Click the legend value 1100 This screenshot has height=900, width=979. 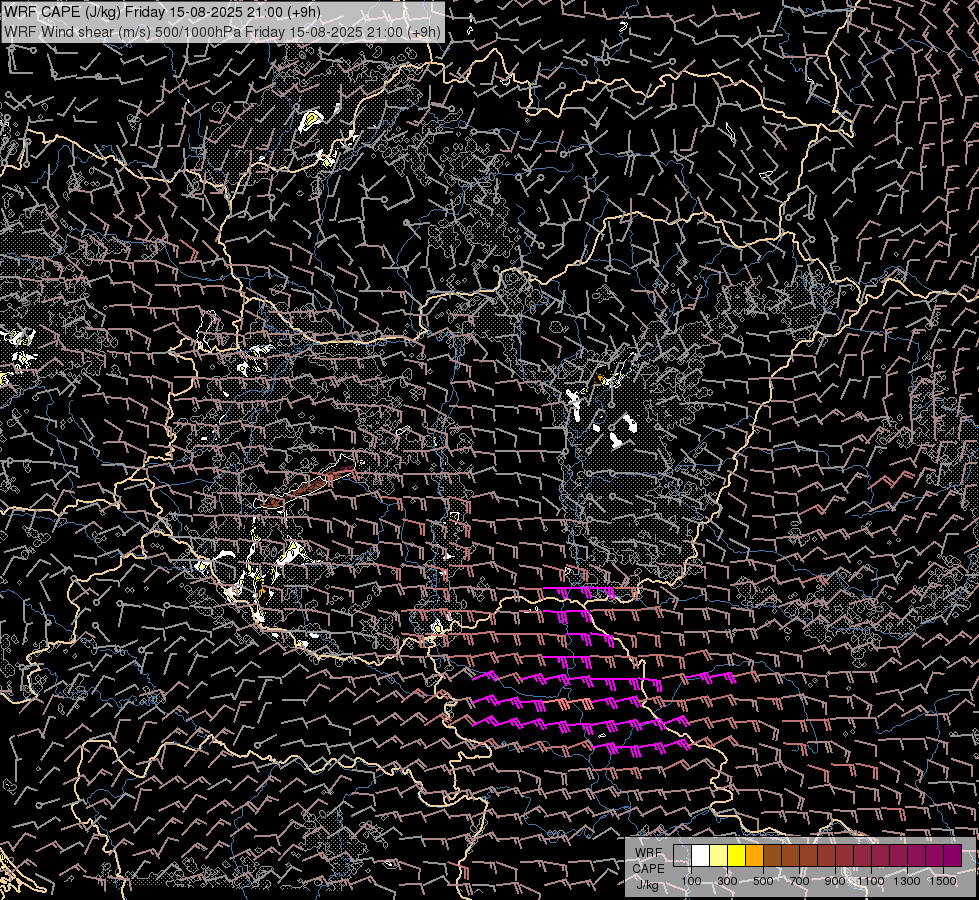[871, 881]
